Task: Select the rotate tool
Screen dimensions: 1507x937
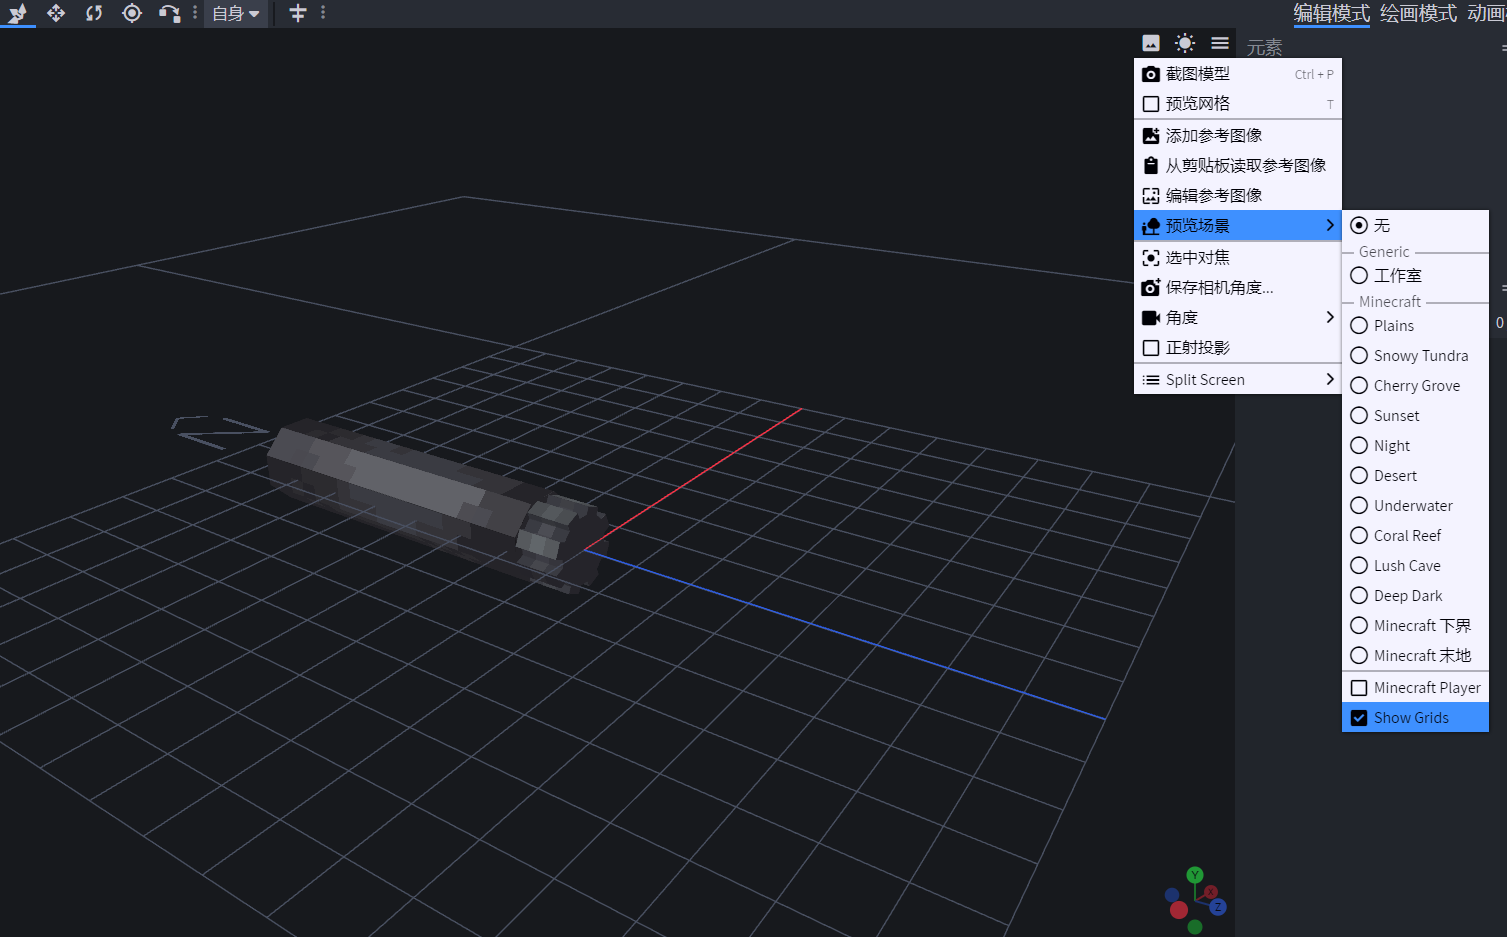Action: coord(94,13)
